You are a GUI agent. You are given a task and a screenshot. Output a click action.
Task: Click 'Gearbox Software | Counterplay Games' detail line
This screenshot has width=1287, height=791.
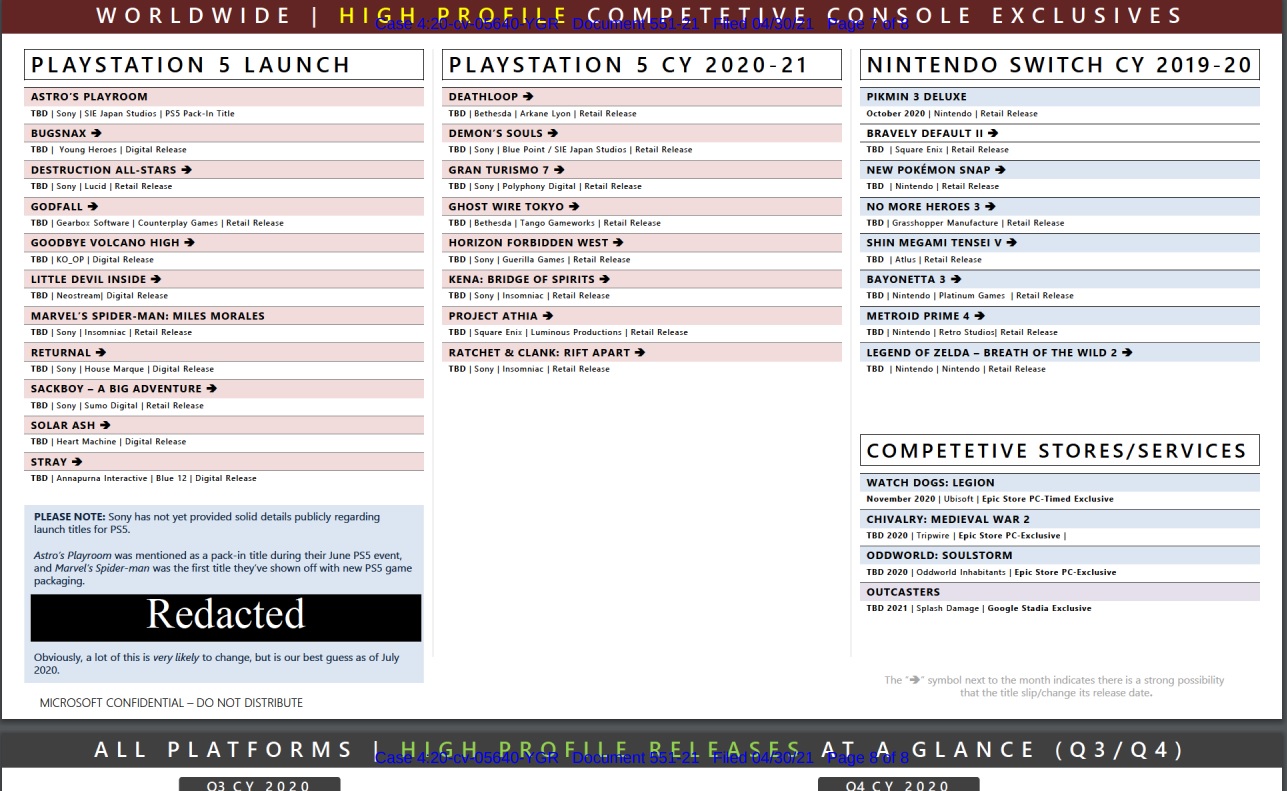(157, 223)
